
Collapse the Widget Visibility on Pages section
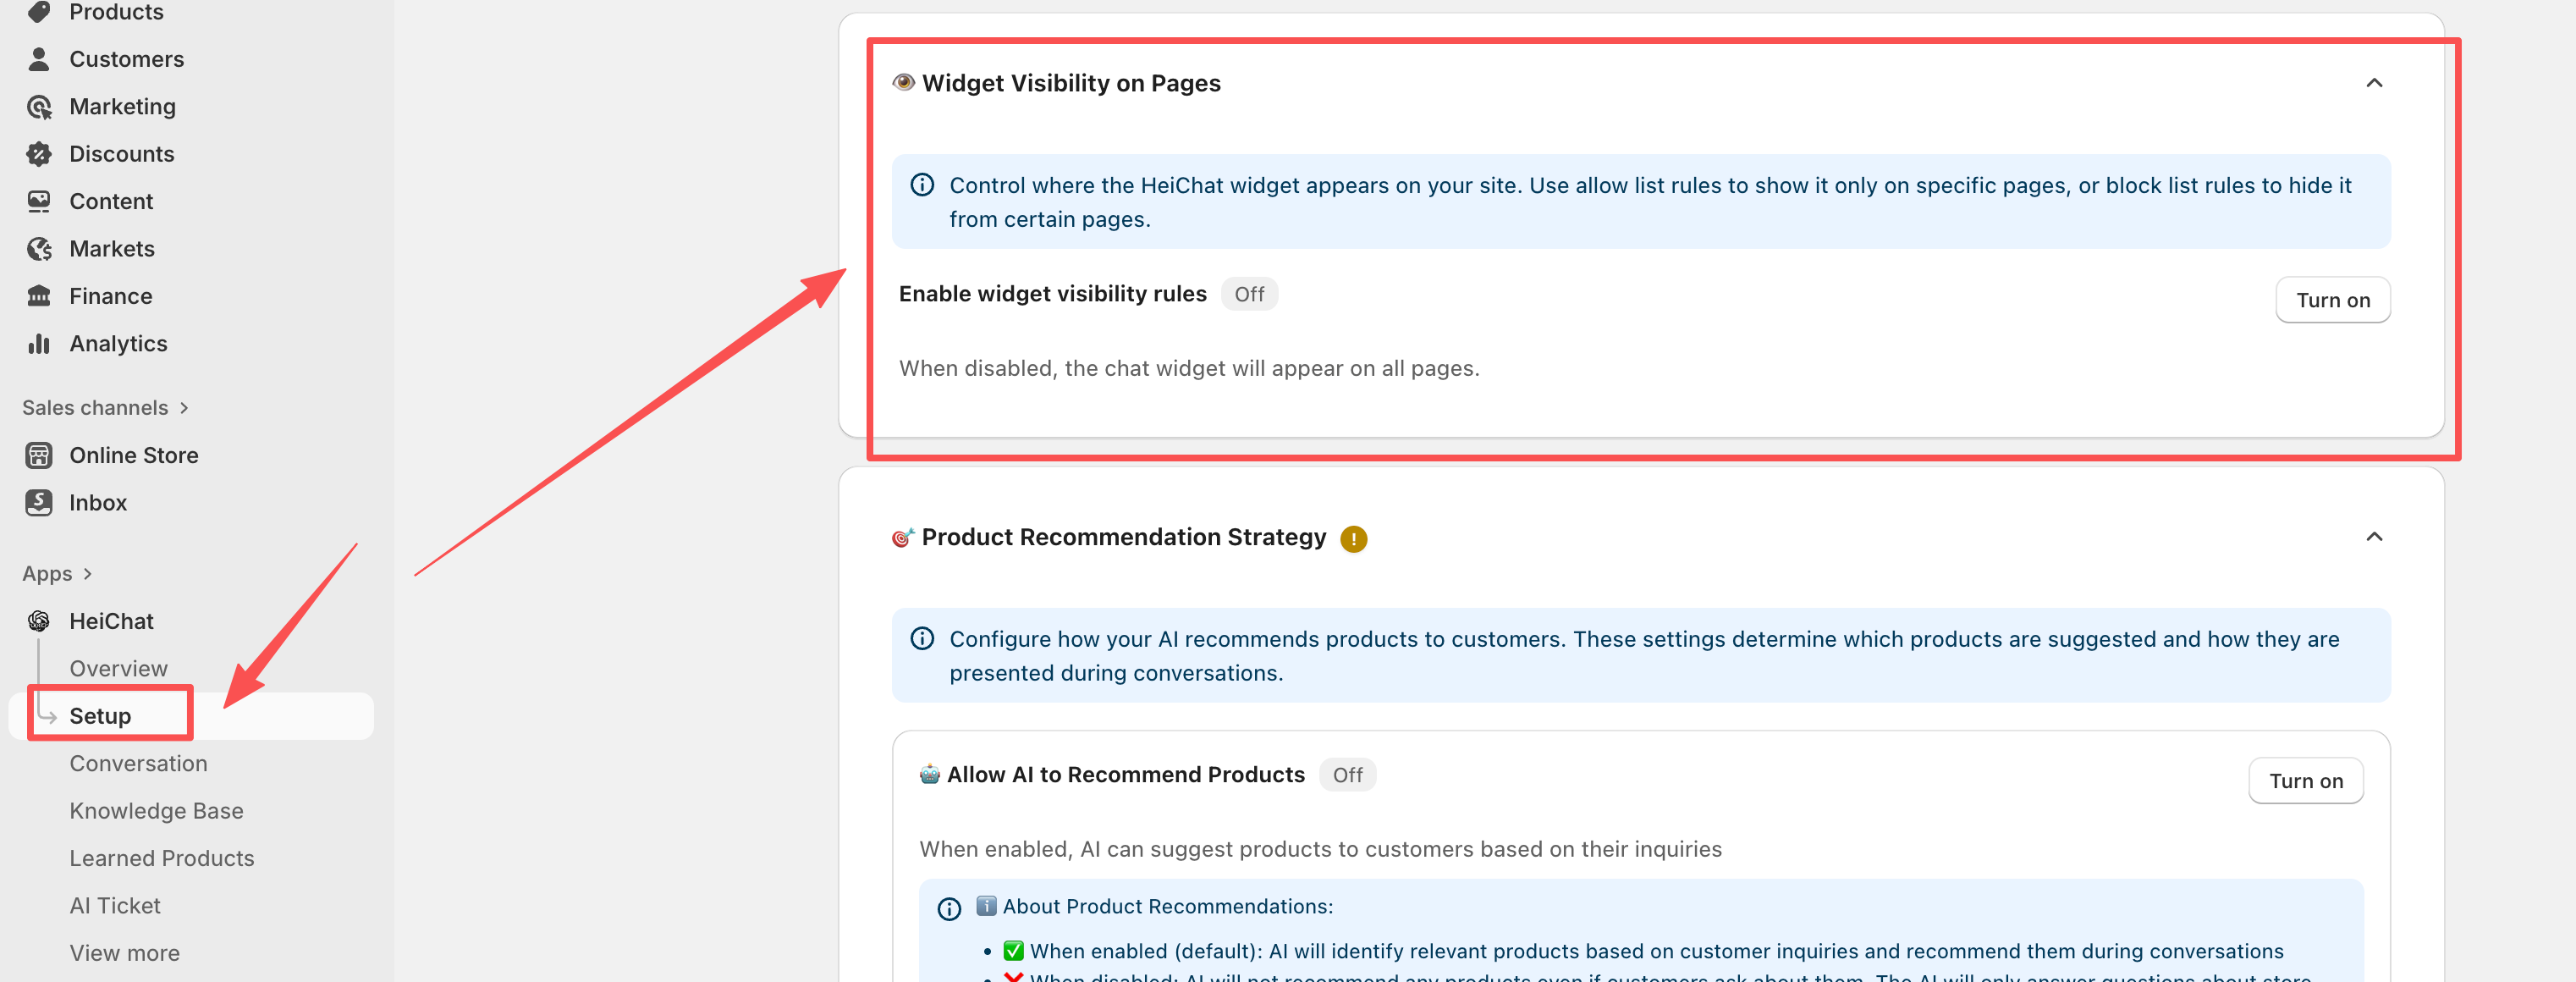pos(2373,83)
